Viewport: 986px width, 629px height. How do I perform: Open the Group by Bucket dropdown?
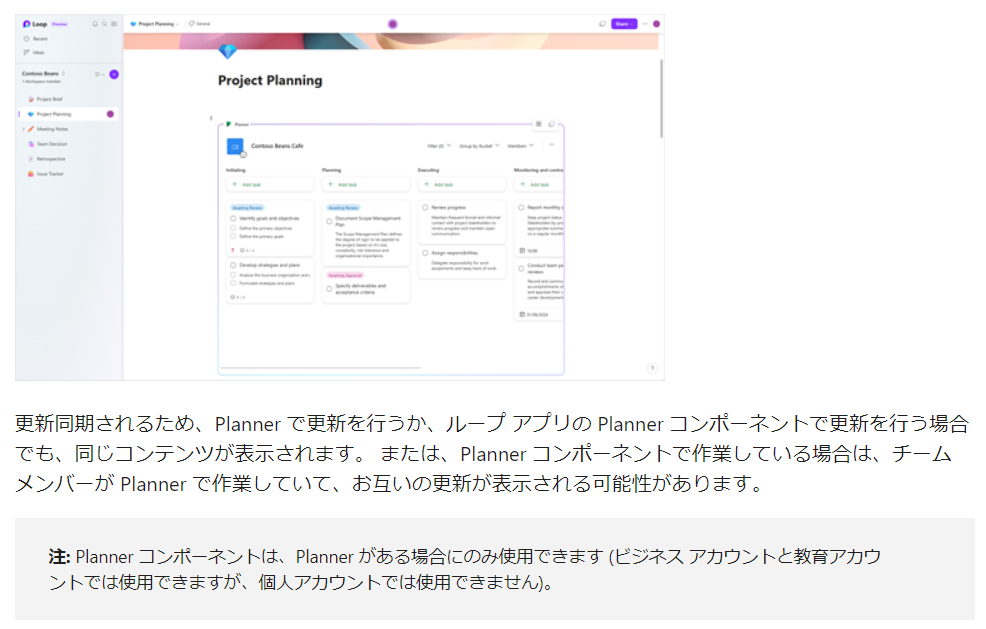(x=479, y=146)
